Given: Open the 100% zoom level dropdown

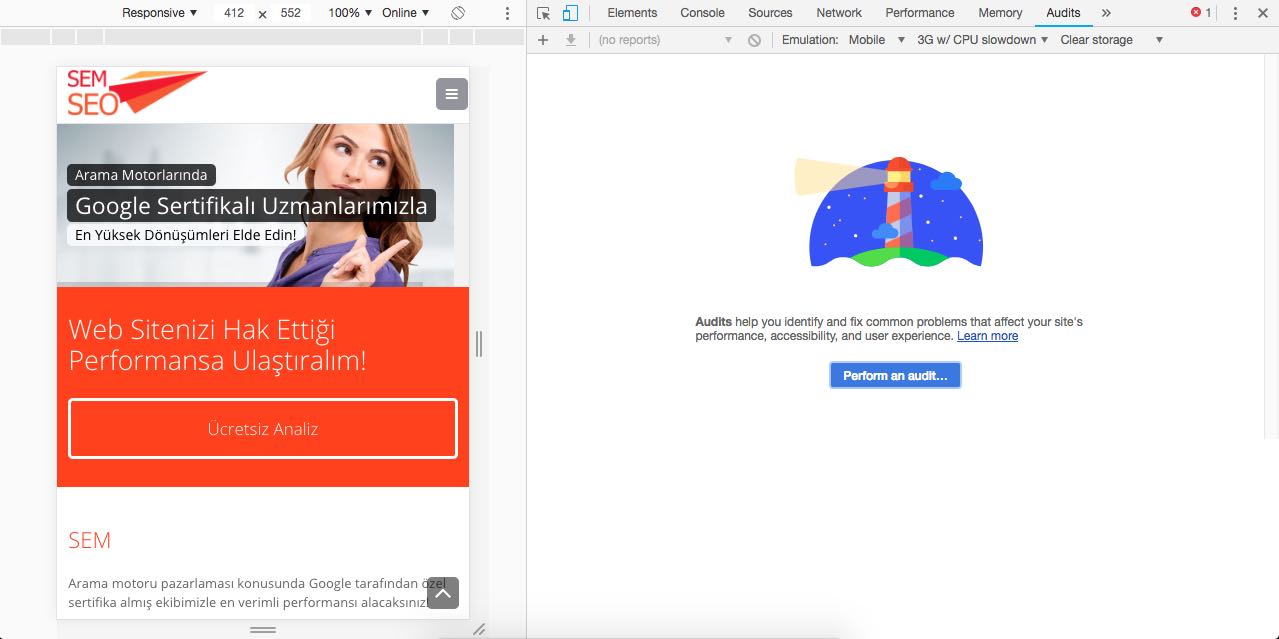Looking at the screenshot, I should tap(349, 13).
